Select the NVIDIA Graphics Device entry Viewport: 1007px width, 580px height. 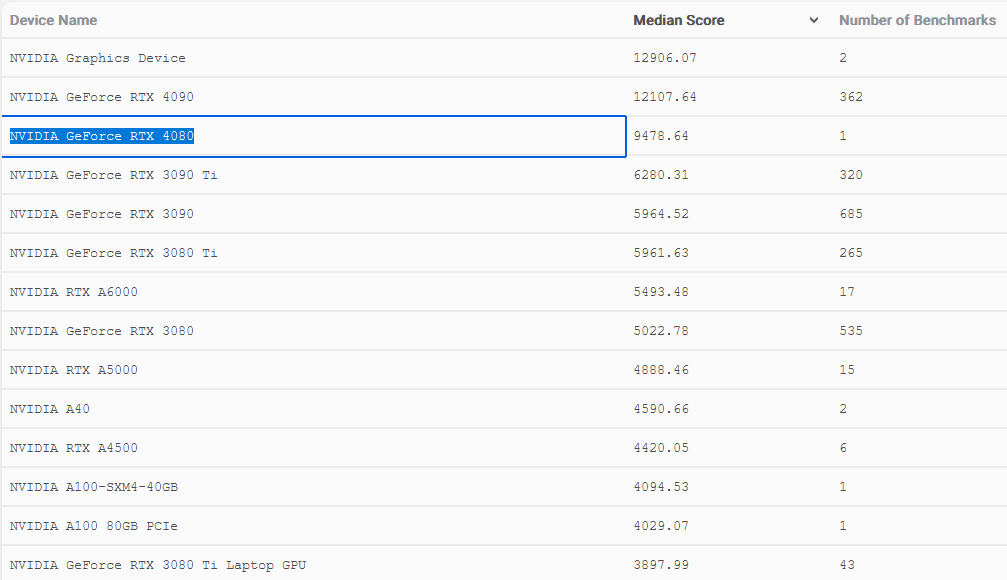pyautogui.click(x=98, y=58)
